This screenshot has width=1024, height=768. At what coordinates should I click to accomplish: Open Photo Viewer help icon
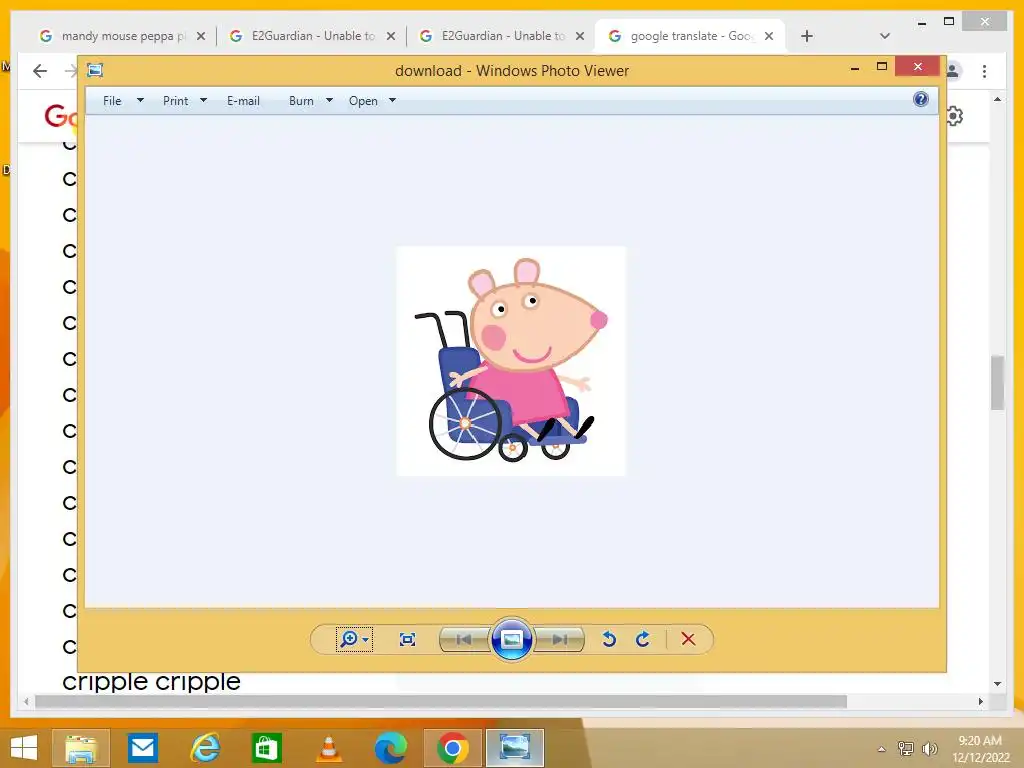tap(921, 99)
